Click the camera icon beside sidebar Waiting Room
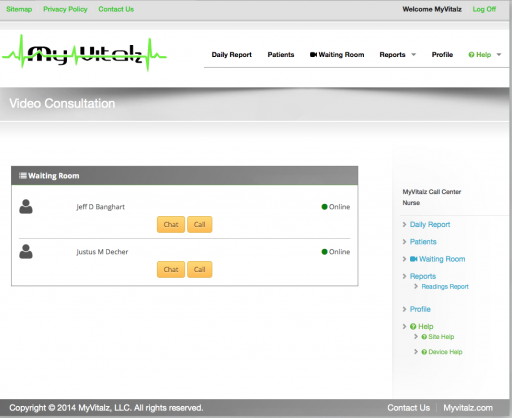This screenshot has height=418, width=512. pyautogui.click(x=414, y=259)
